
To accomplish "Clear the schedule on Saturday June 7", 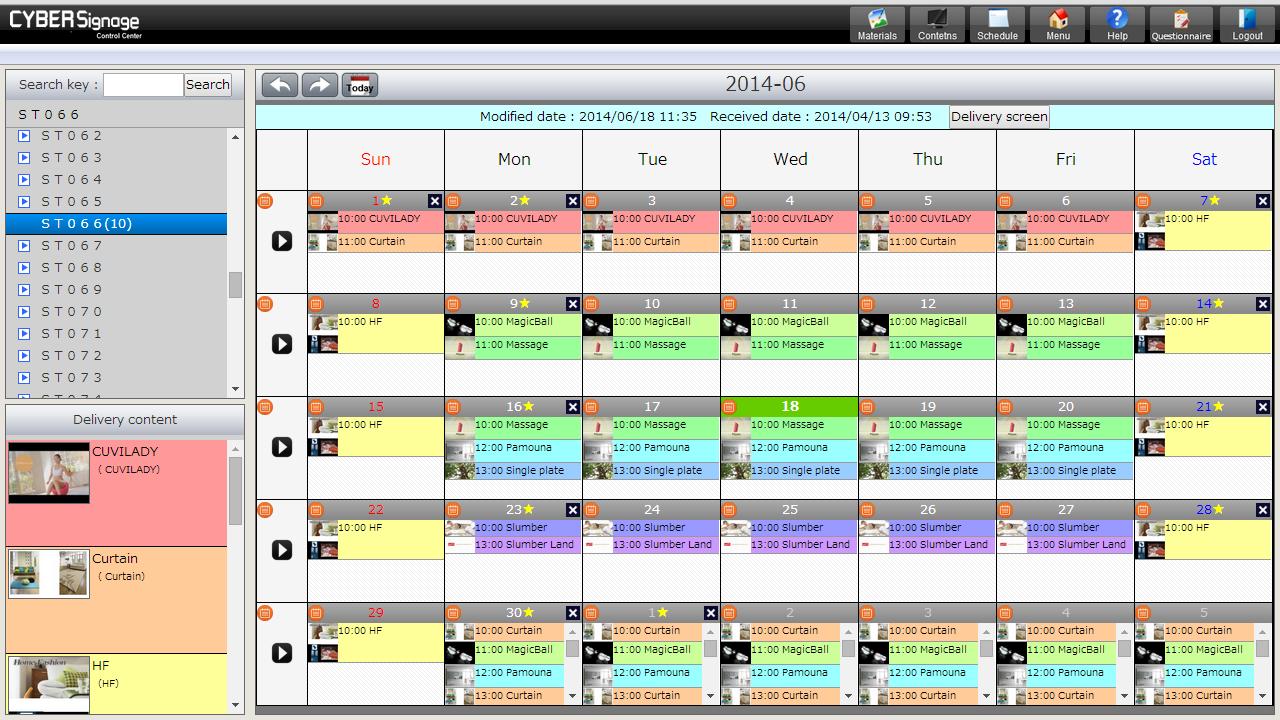I will pos(1263,201).
